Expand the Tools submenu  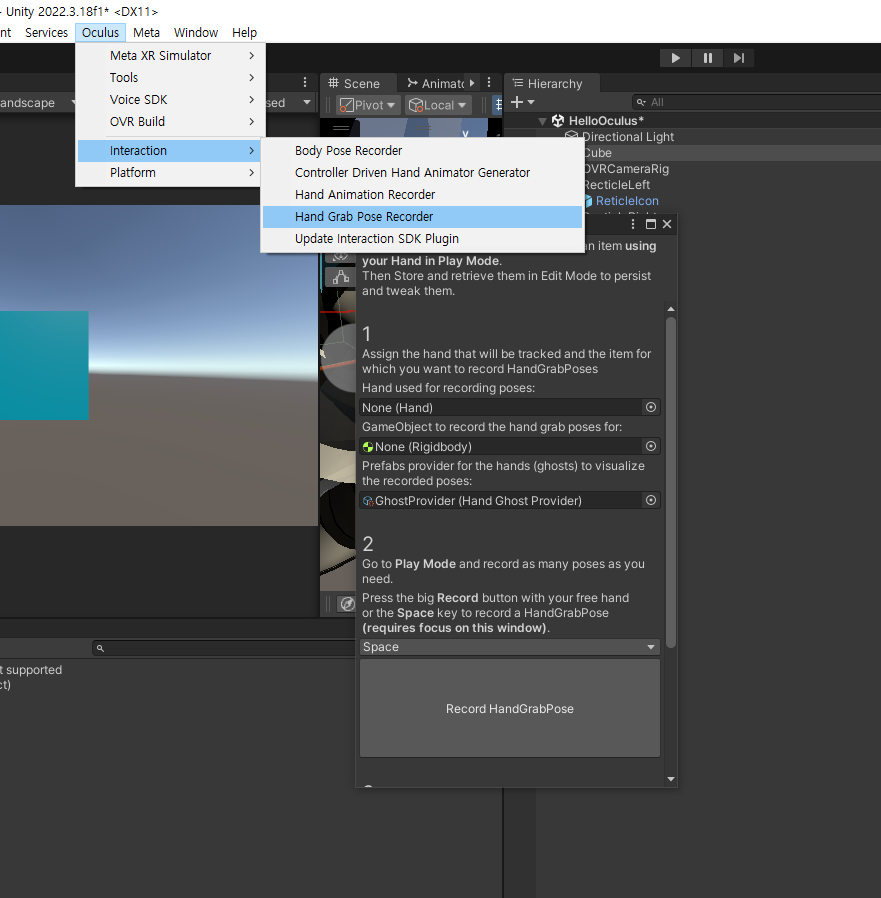pos(170,77)
